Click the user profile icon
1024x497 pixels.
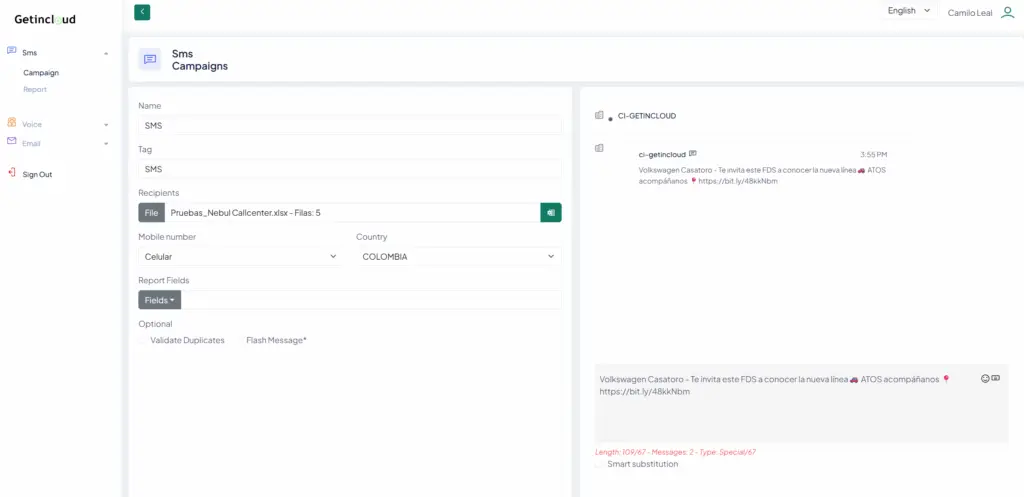coord(1007,12)
